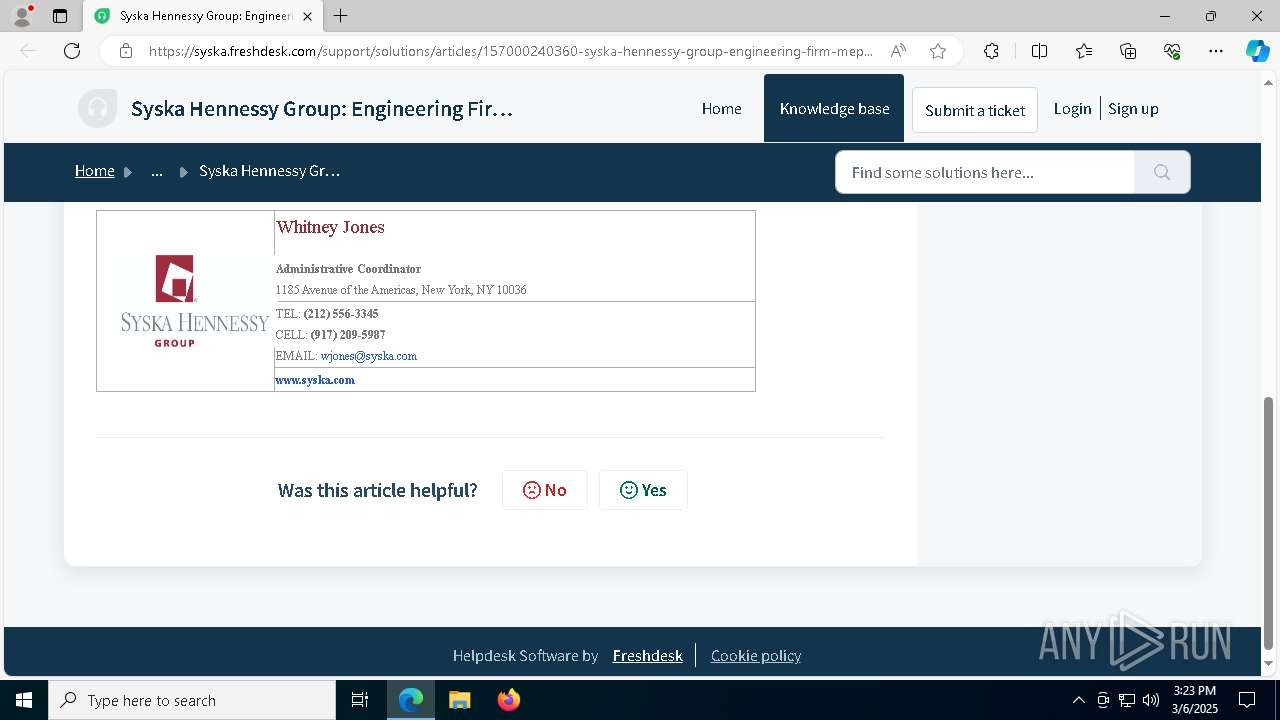Select the name Whitney Jones text
Screen dimensions: 1280x720
(x=330, y=227)
